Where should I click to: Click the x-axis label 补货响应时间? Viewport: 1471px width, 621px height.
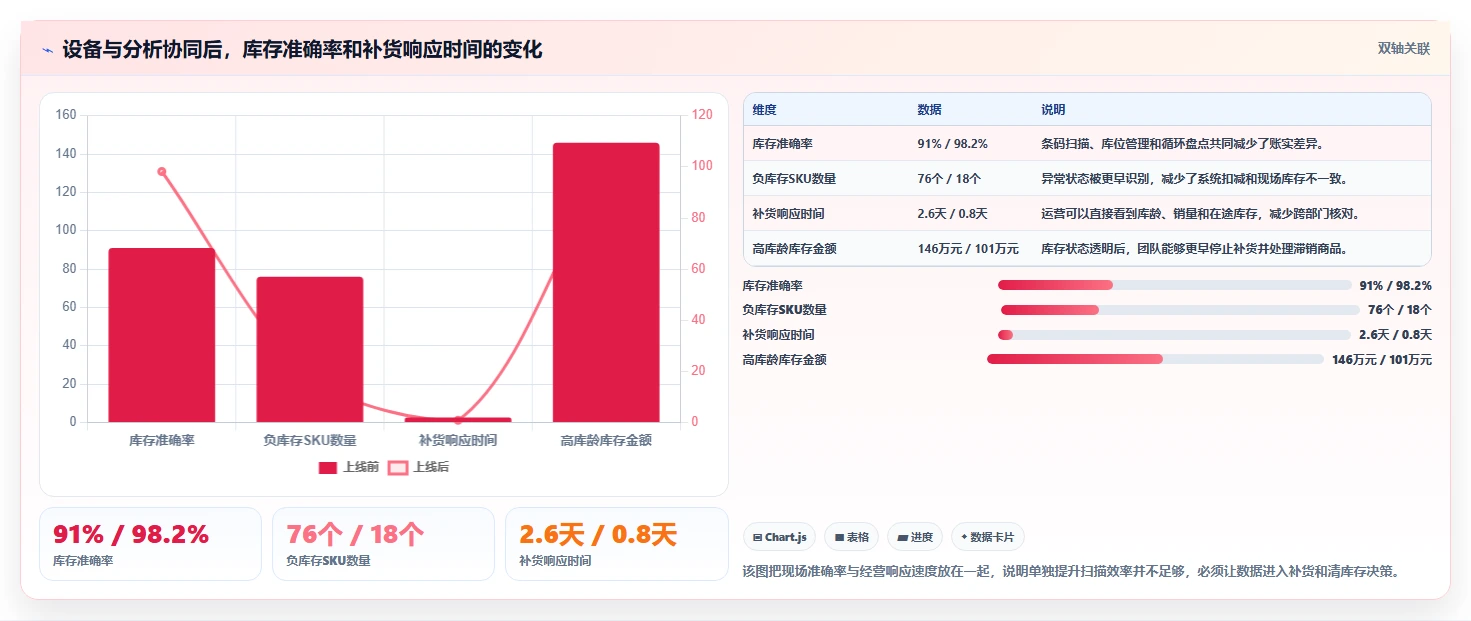point(458,440)
